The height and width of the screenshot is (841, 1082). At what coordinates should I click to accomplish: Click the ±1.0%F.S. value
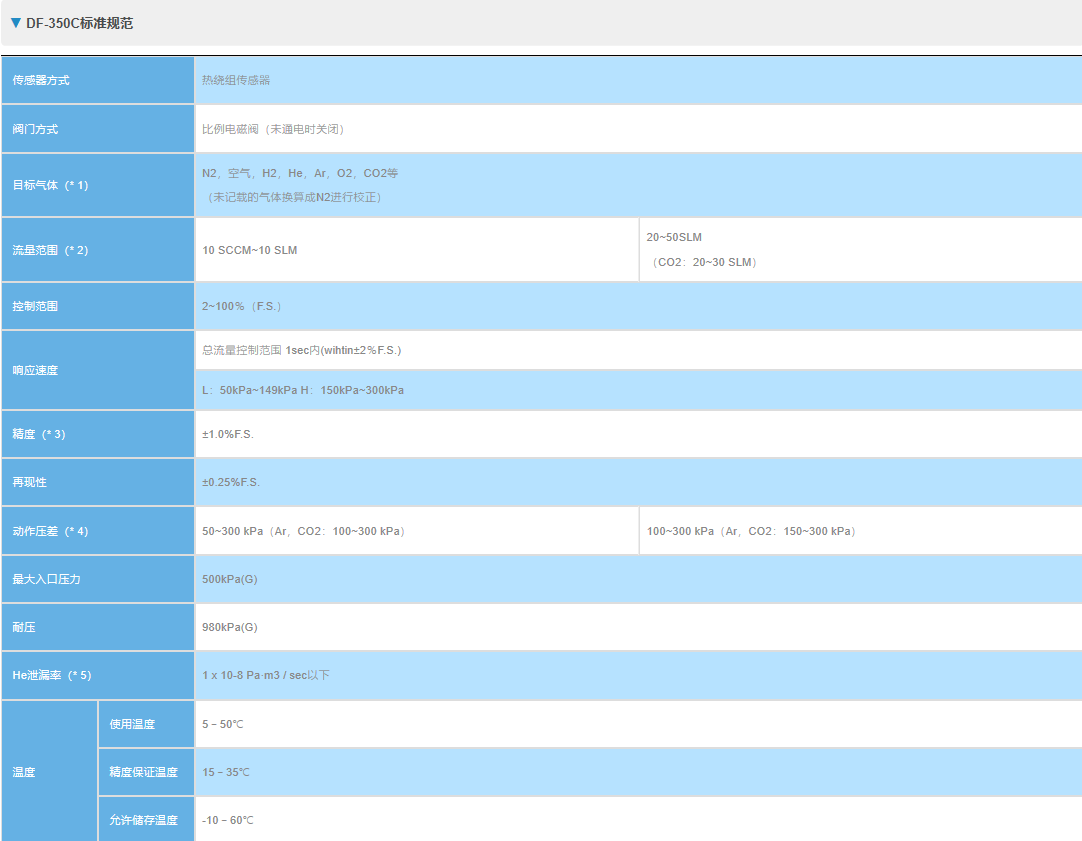[228, 434]
